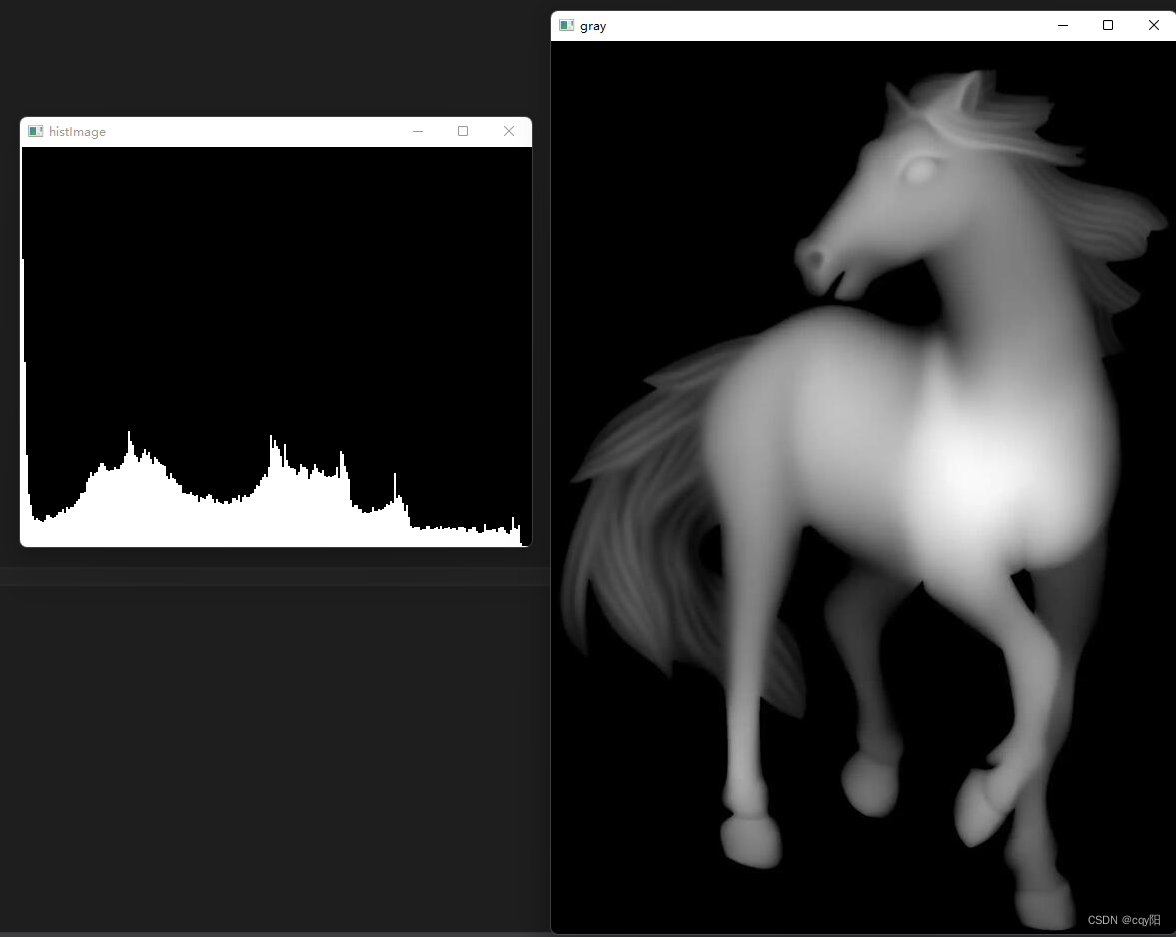This screenshot has width=1176, height=937.
Task: Click the horse's nostril
Action: pyautogui.click(x=815, y=260)
